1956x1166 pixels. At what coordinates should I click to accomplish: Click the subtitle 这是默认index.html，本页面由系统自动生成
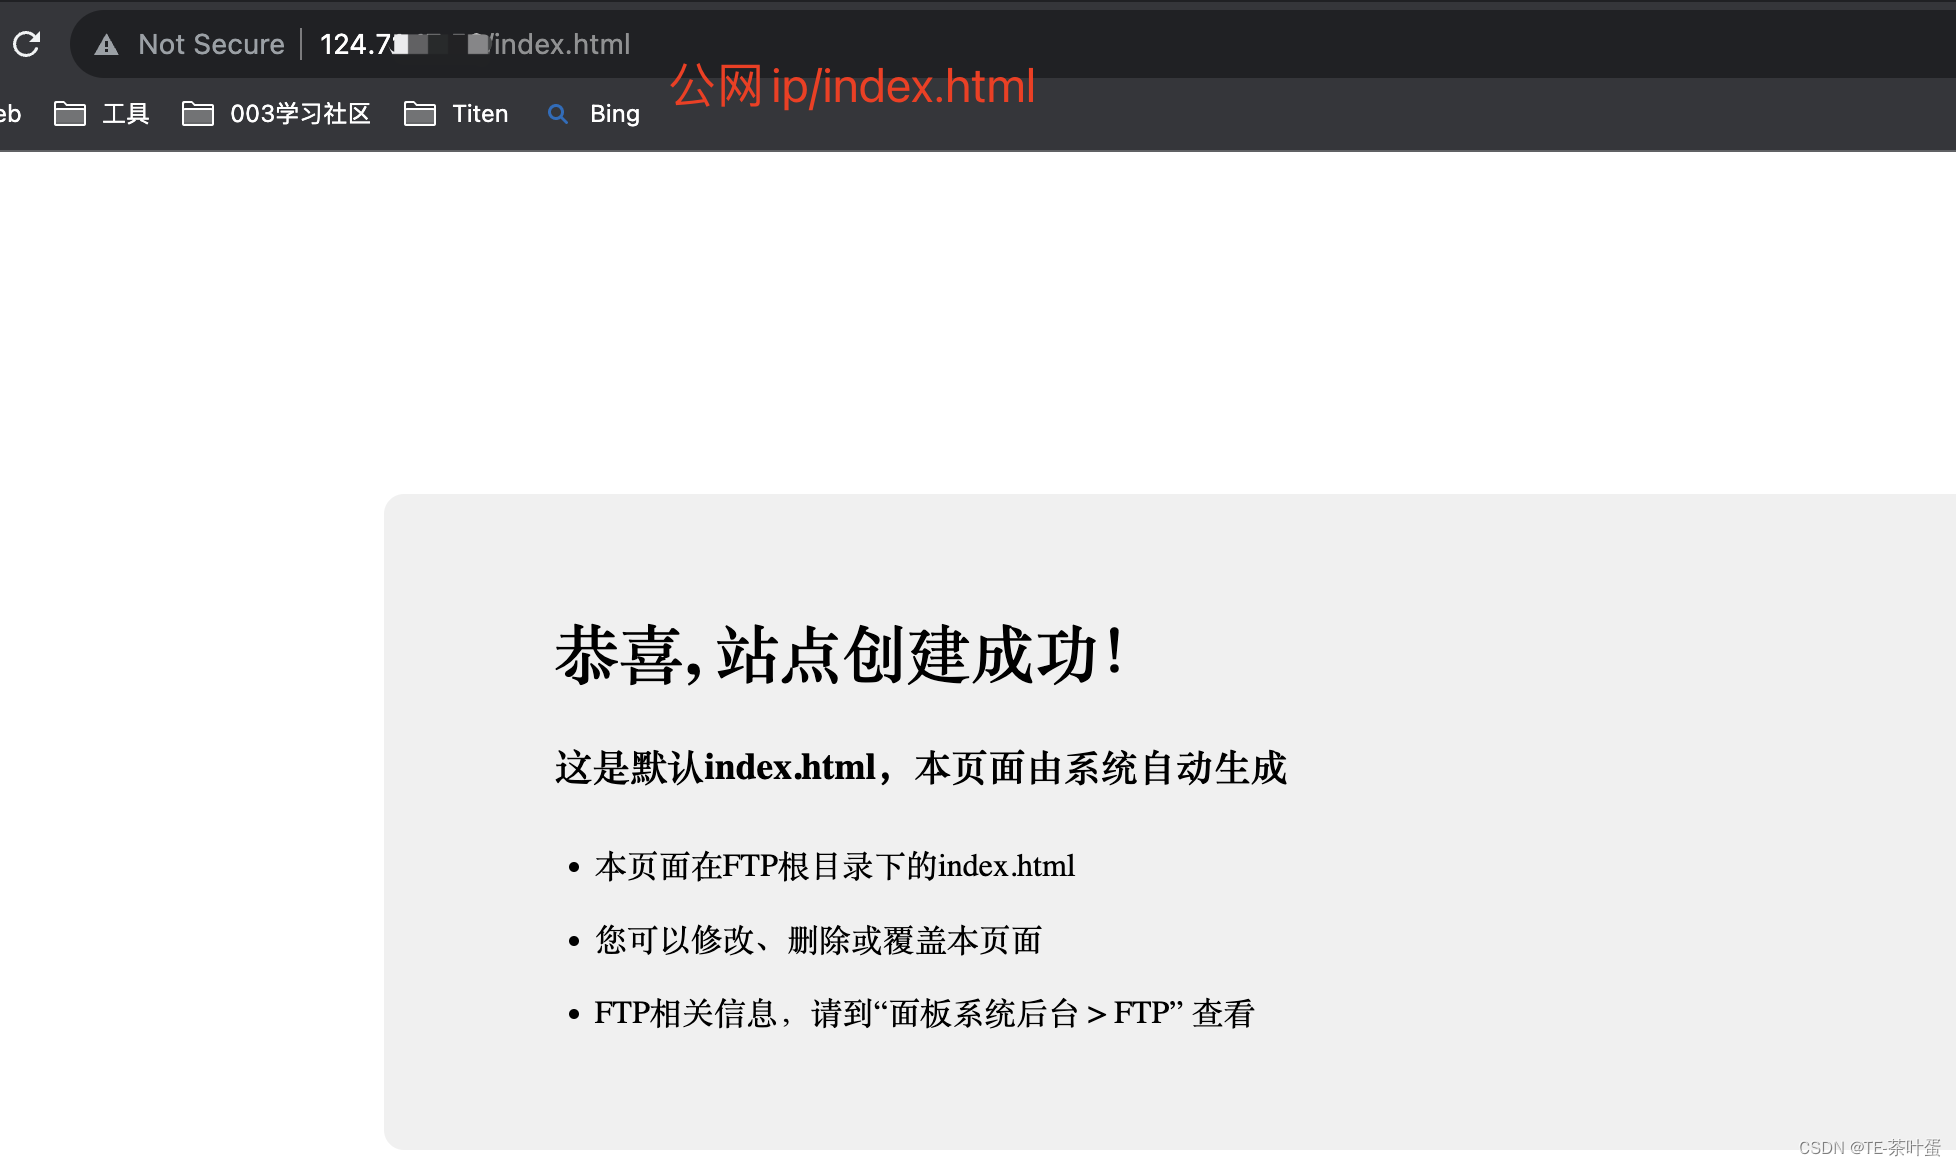(921, 768)
